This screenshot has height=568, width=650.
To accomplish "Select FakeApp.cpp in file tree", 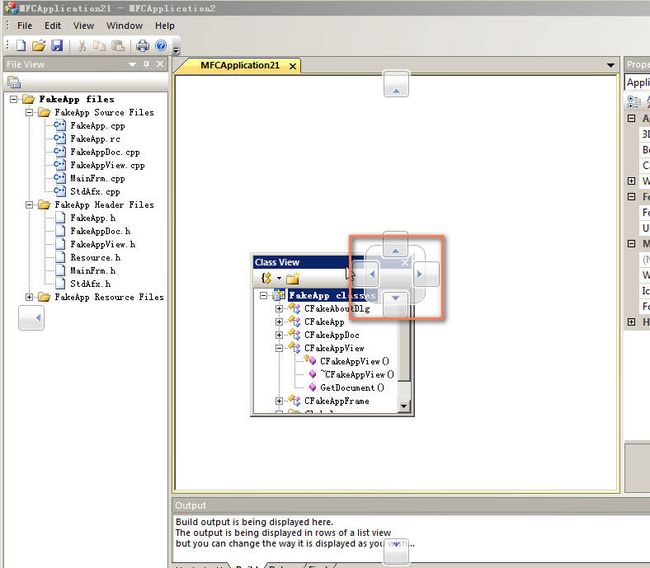I will coord(97,126).
